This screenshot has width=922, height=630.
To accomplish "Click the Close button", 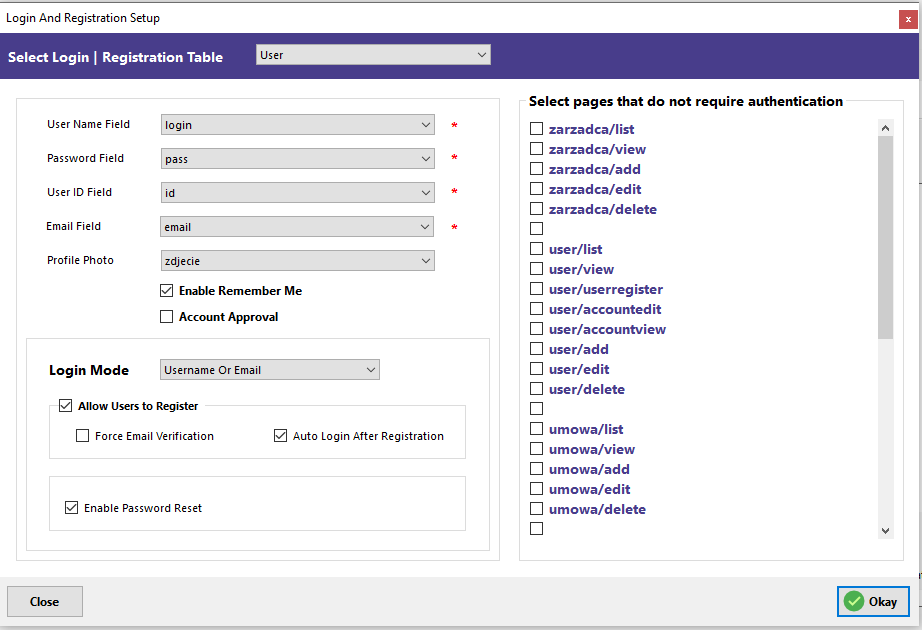I will pos(45,601).
